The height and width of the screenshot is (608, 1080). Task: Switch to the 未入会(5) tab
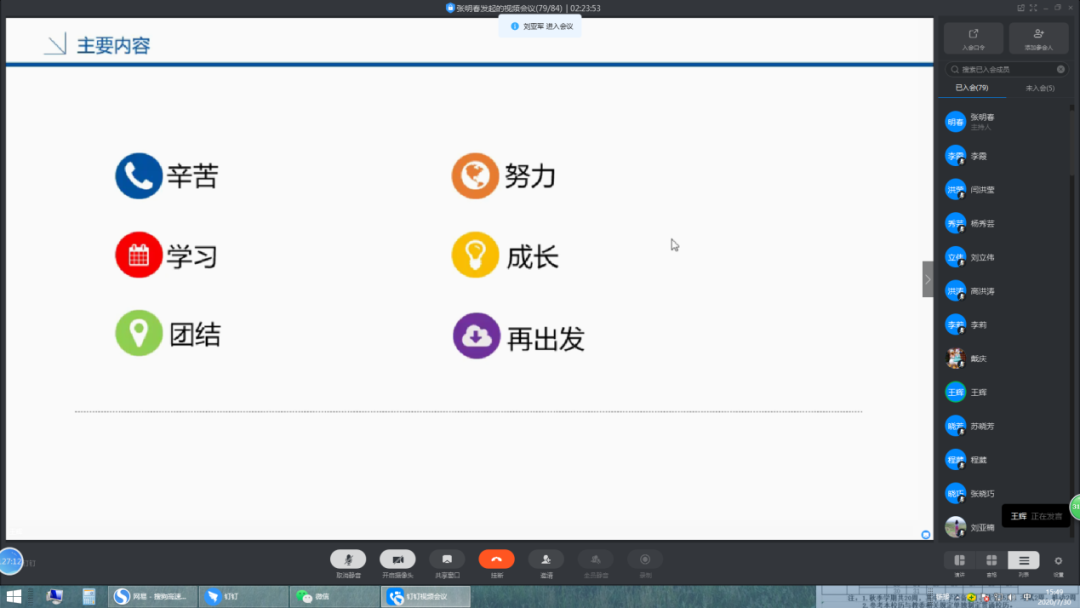(x=1039, y=88)
